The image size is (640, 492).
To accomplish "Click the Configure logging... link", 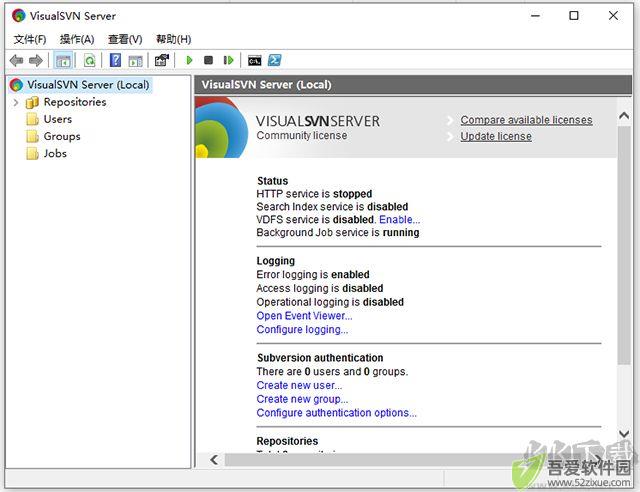I will (302, 329).
